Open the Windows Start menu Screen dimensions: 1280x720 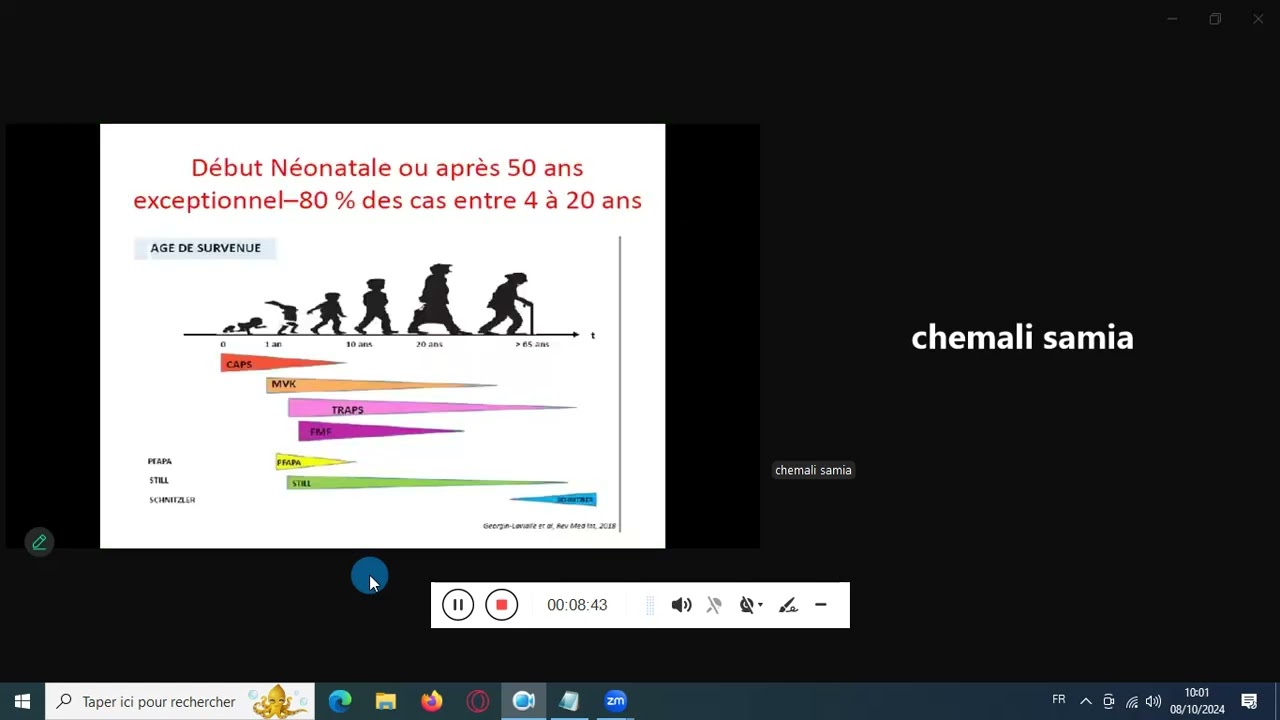tap(22, 701)
